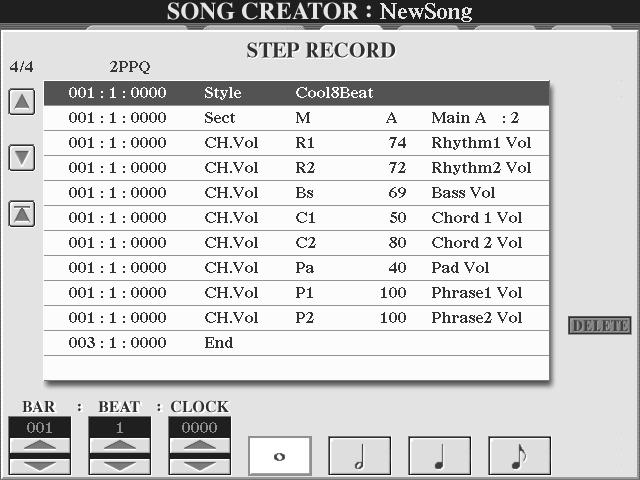This screenshot has width=640, height=480.
Task: Select the Phrase2 Vol event row
Action: (297, 318)
